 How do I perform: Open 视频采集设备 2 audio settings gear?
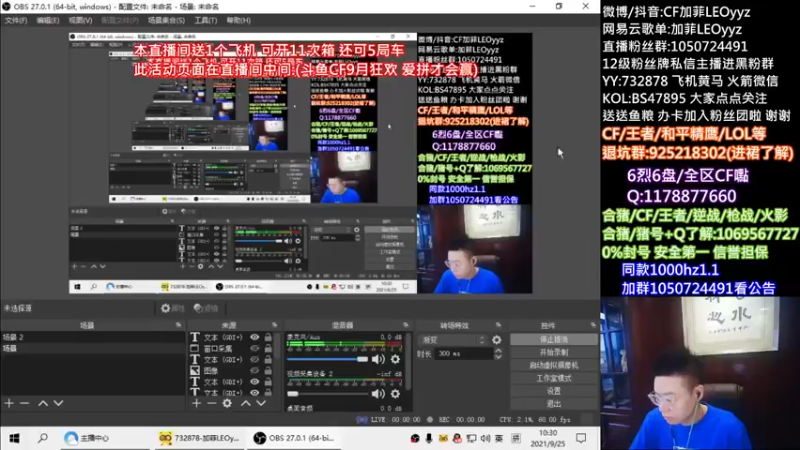click(395, 393)
